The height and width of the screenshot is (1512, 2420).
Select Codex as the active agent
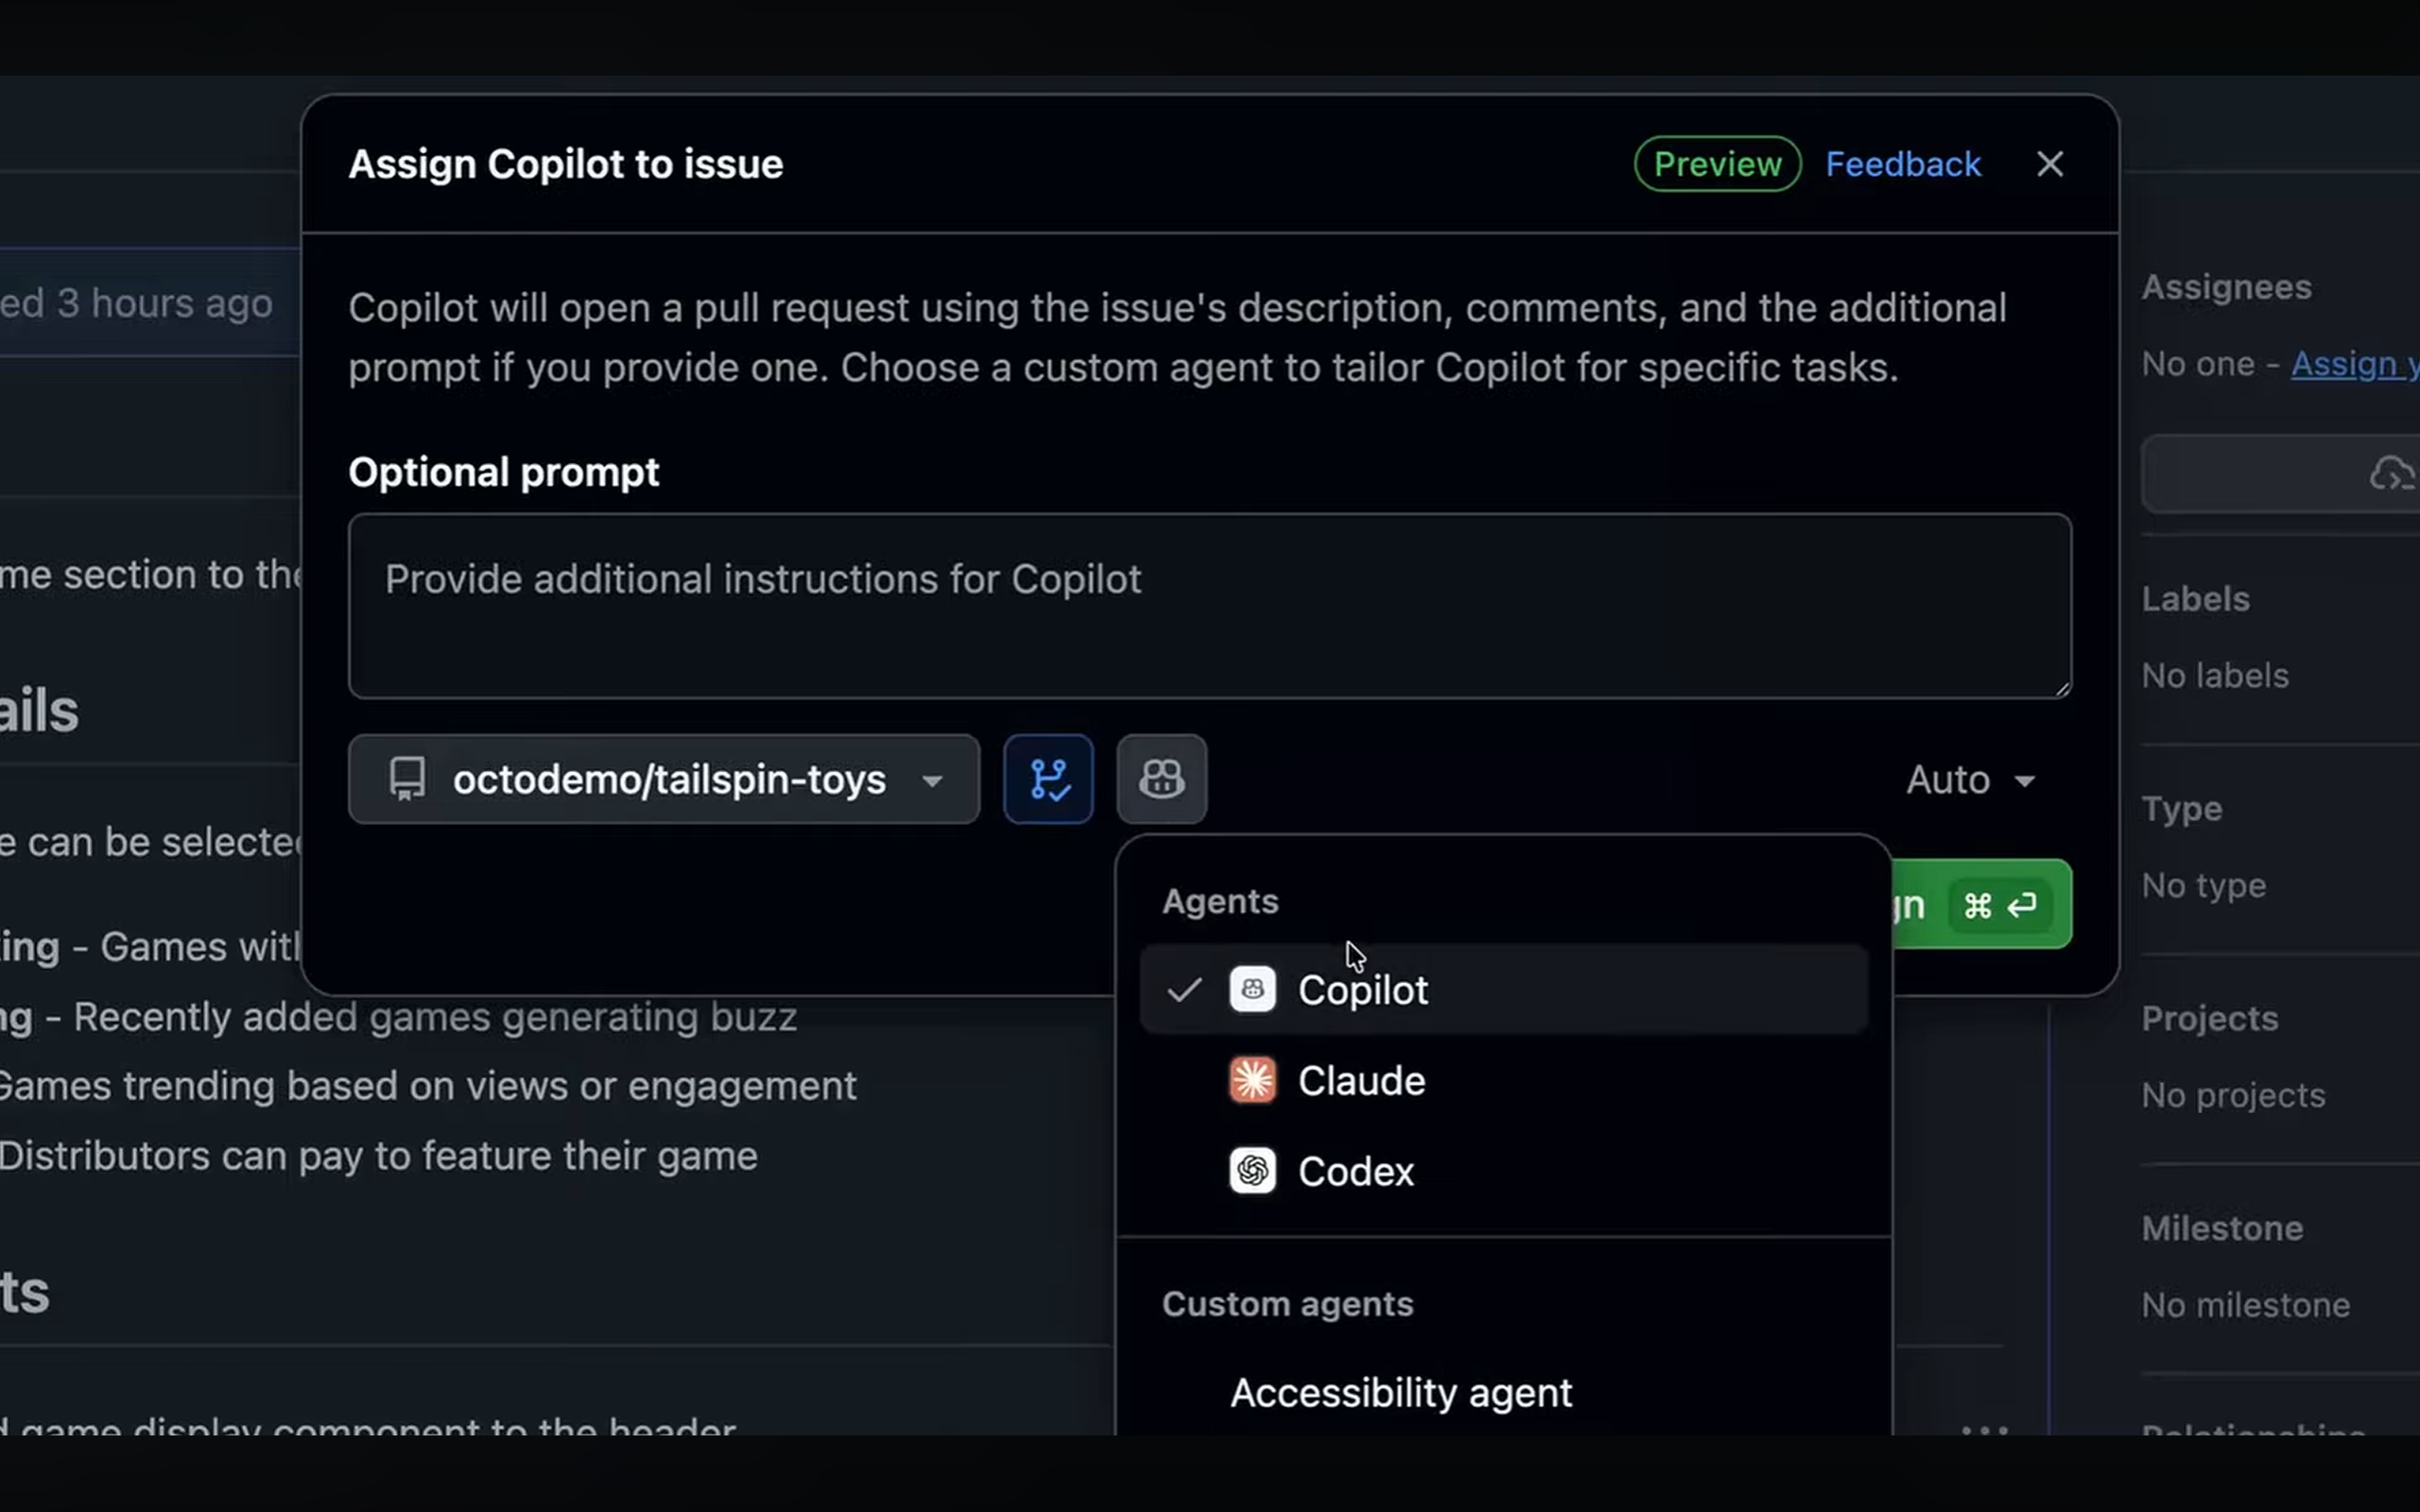point(1356,1171)
